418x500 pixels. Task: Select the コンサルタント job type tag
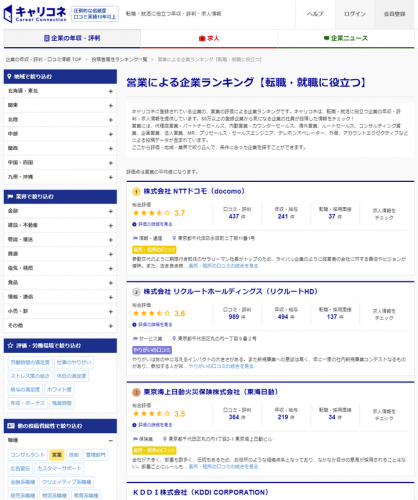[x=27, y=455]
